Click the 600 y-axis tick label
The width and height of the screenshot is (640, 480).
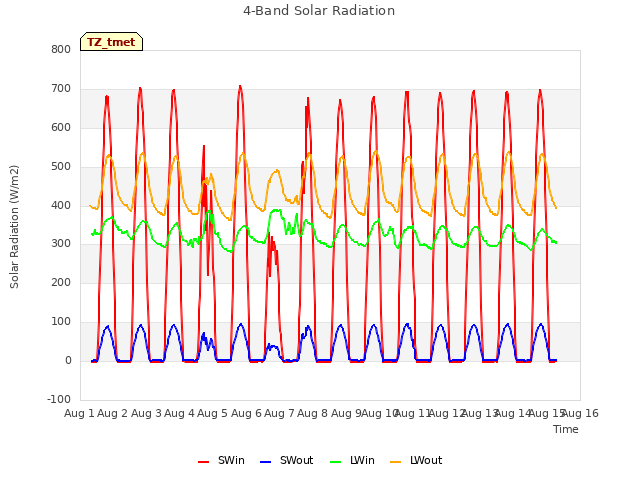point(61,127)
